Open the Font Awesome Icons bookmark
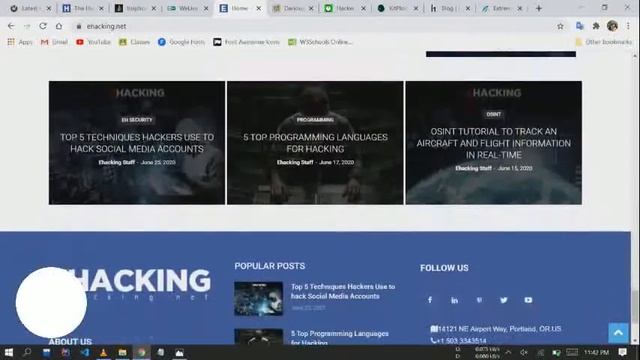The width and height of the screenshot is (640, 360). pyautogui.click(x=247, y=42)
